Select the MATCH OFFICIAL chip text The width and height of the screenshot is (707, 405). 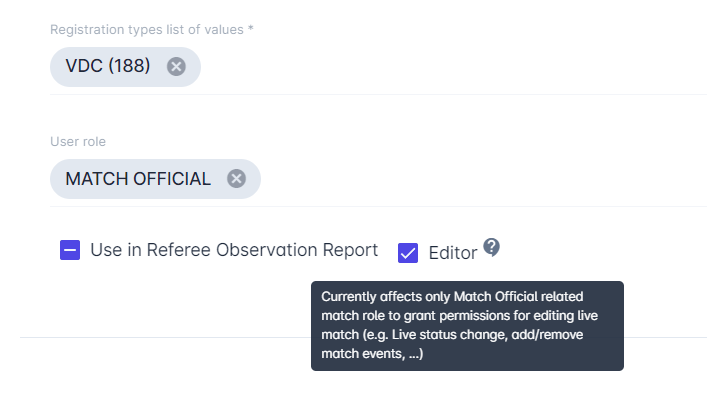138,179
